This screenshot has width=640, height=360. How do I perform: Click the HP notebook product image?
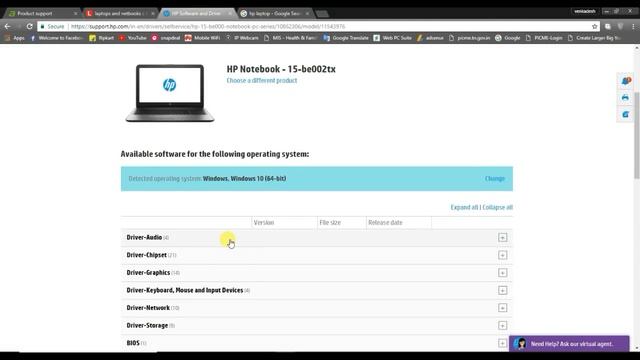click(170, 93)
